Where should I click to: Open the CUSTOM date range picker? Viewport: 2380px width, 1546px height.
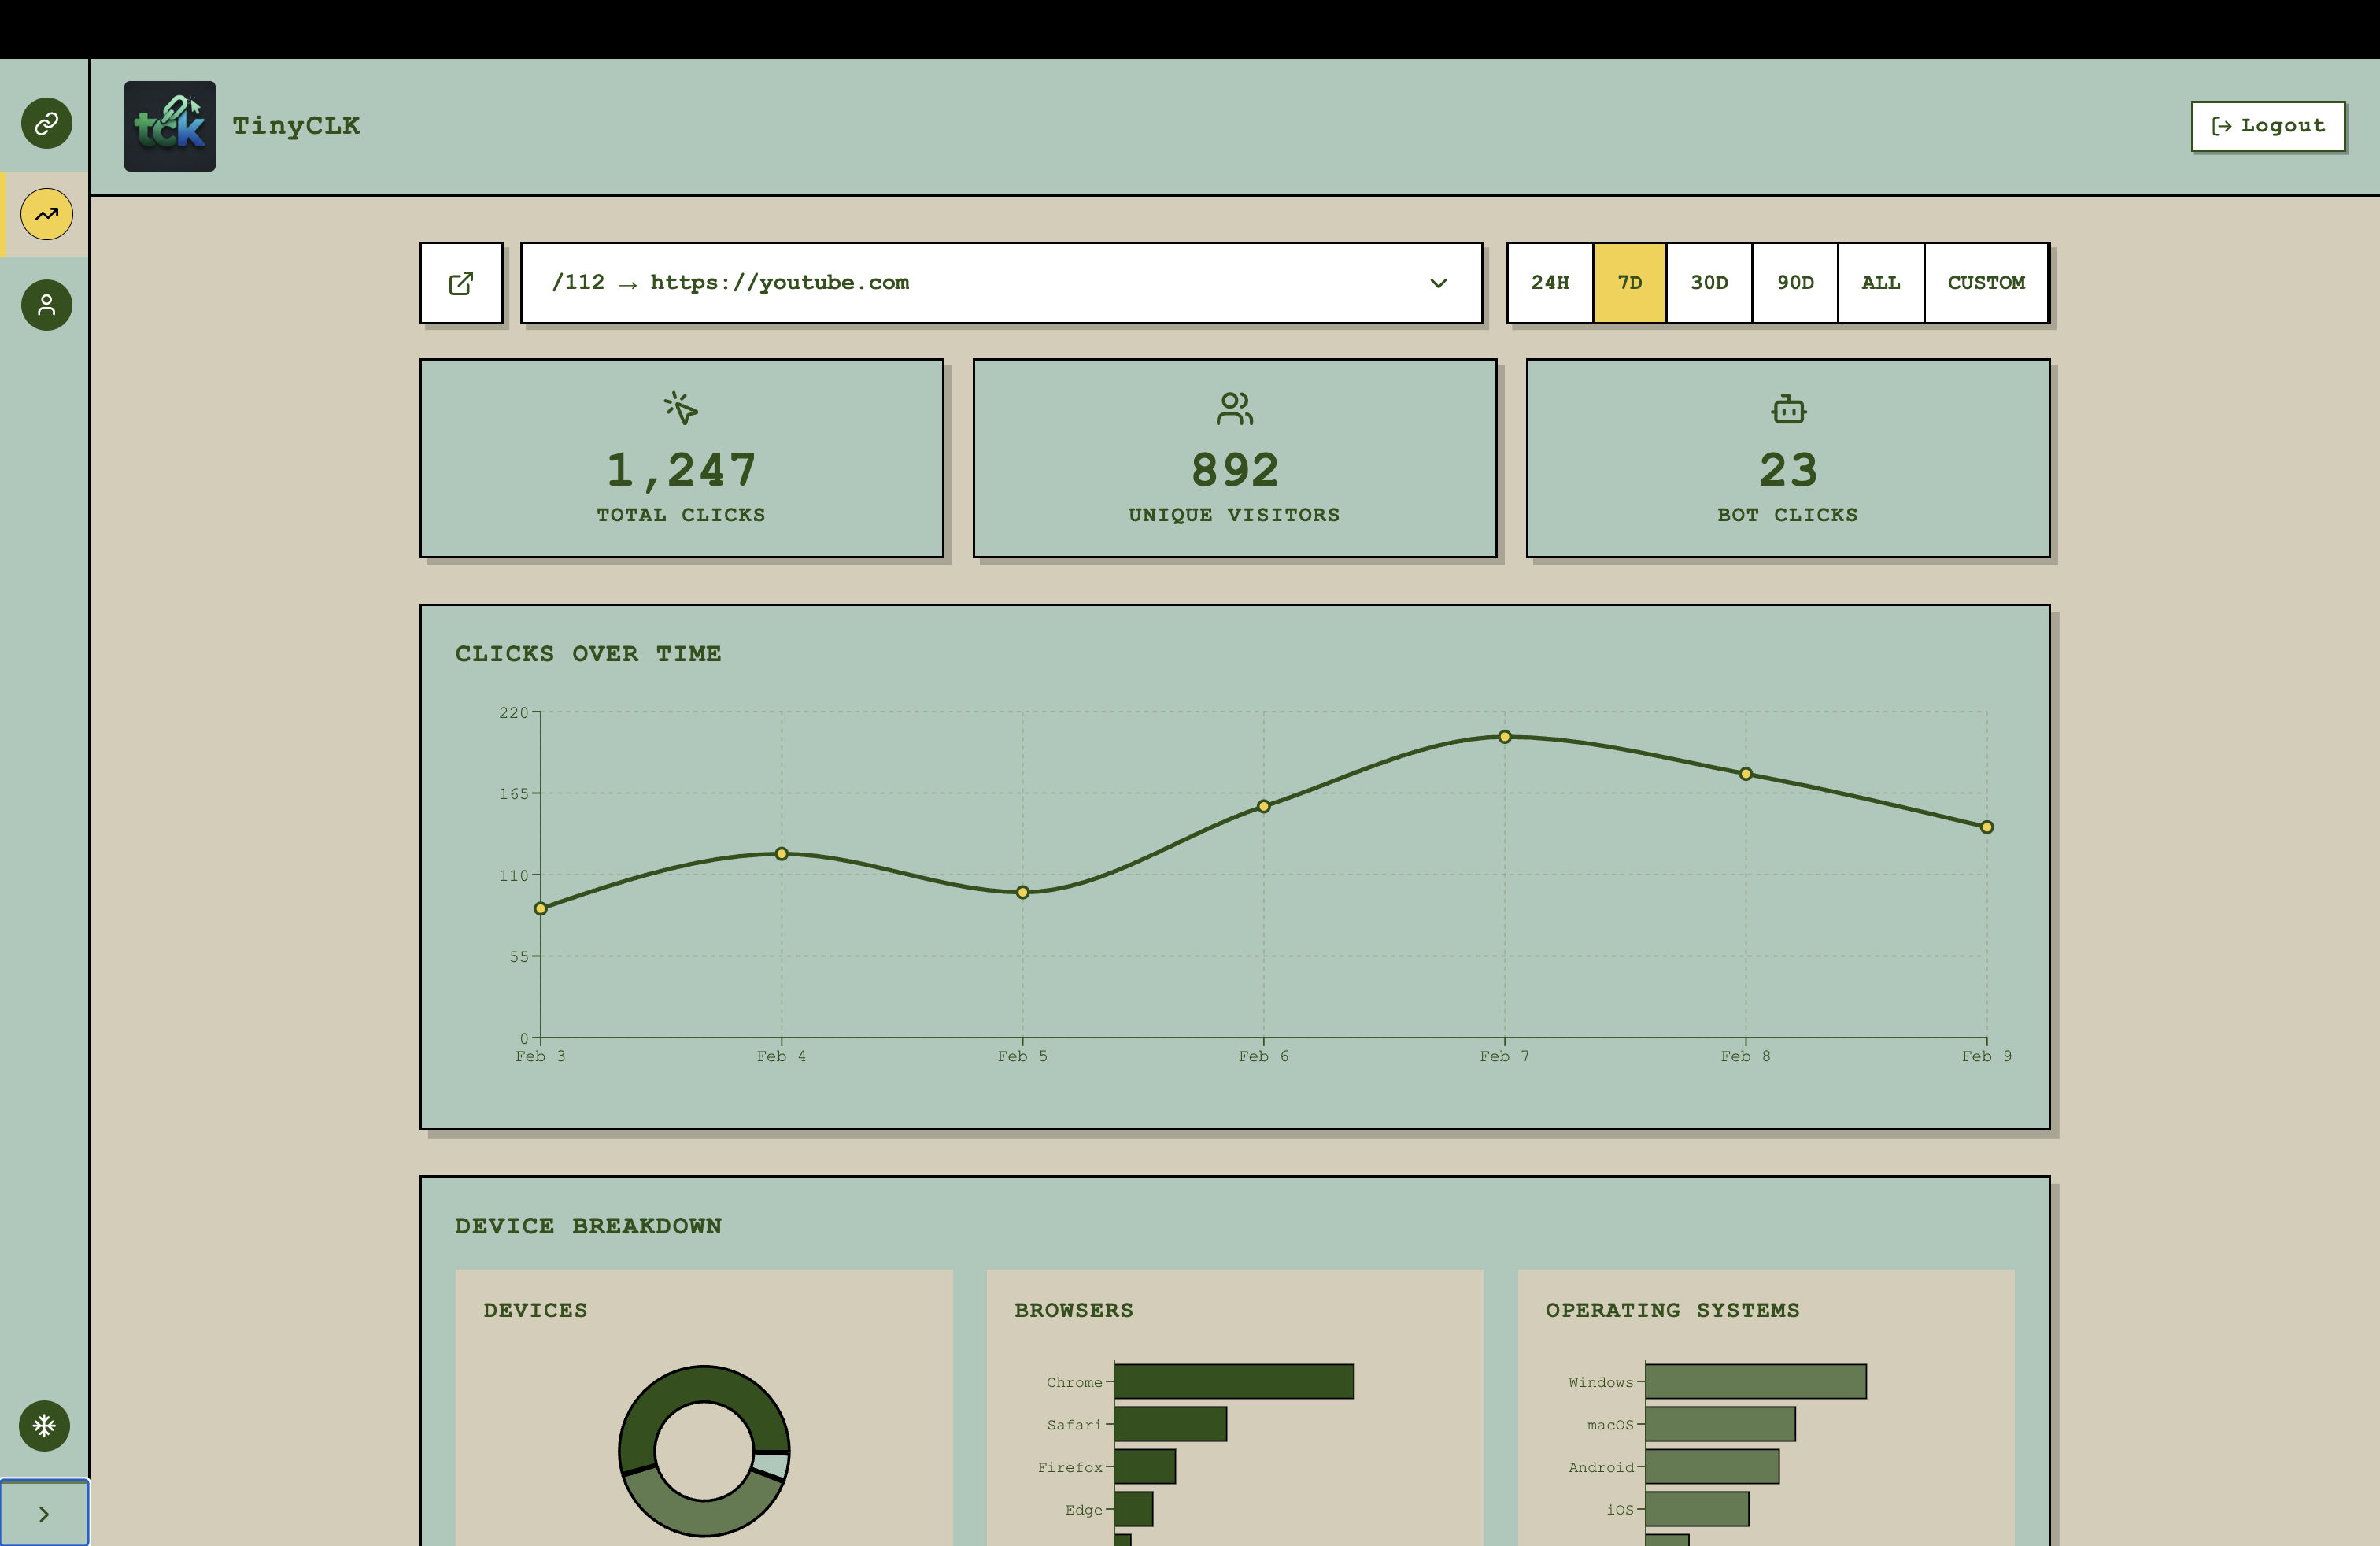pos(1986,283)
